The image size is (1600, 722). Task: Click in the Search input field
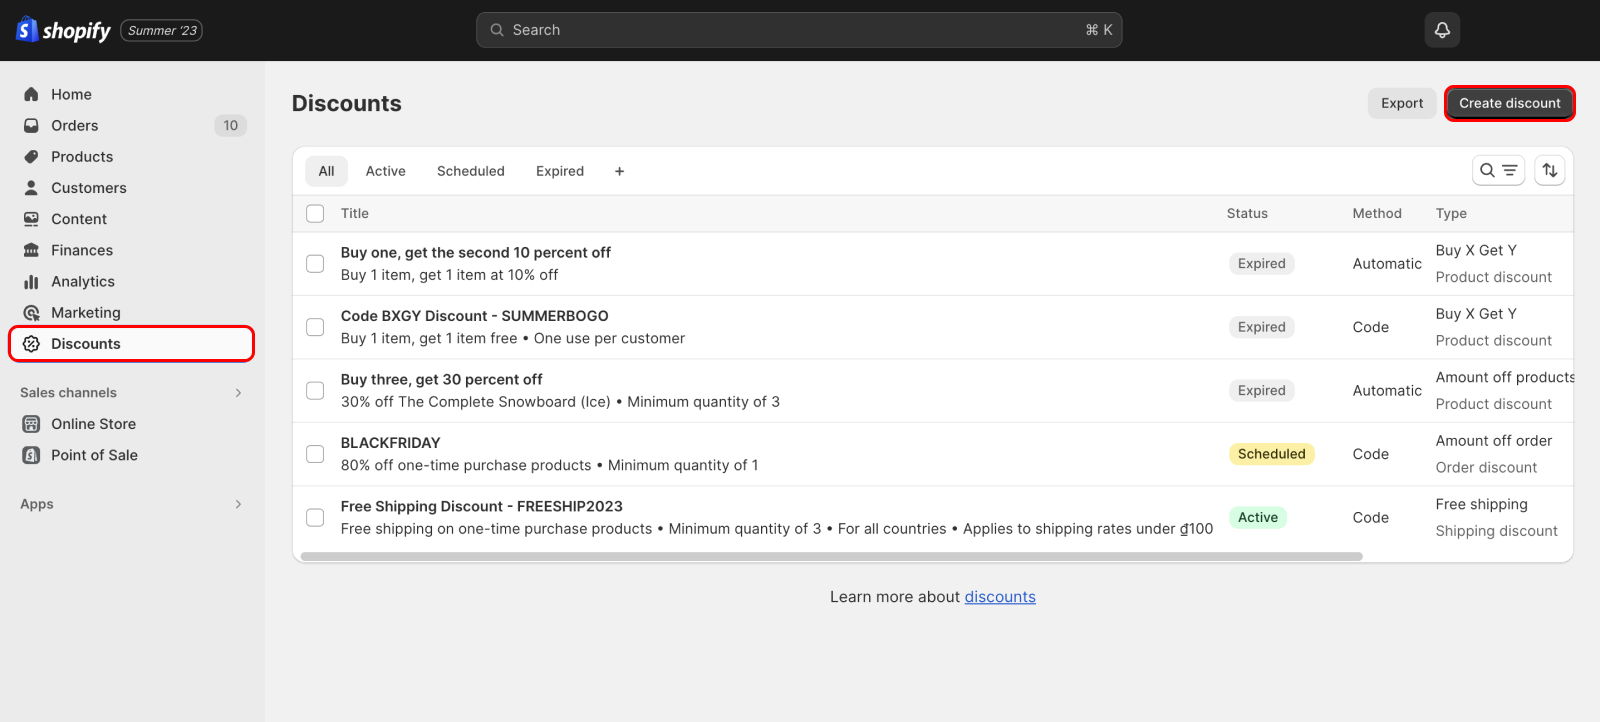coord(799,30)
